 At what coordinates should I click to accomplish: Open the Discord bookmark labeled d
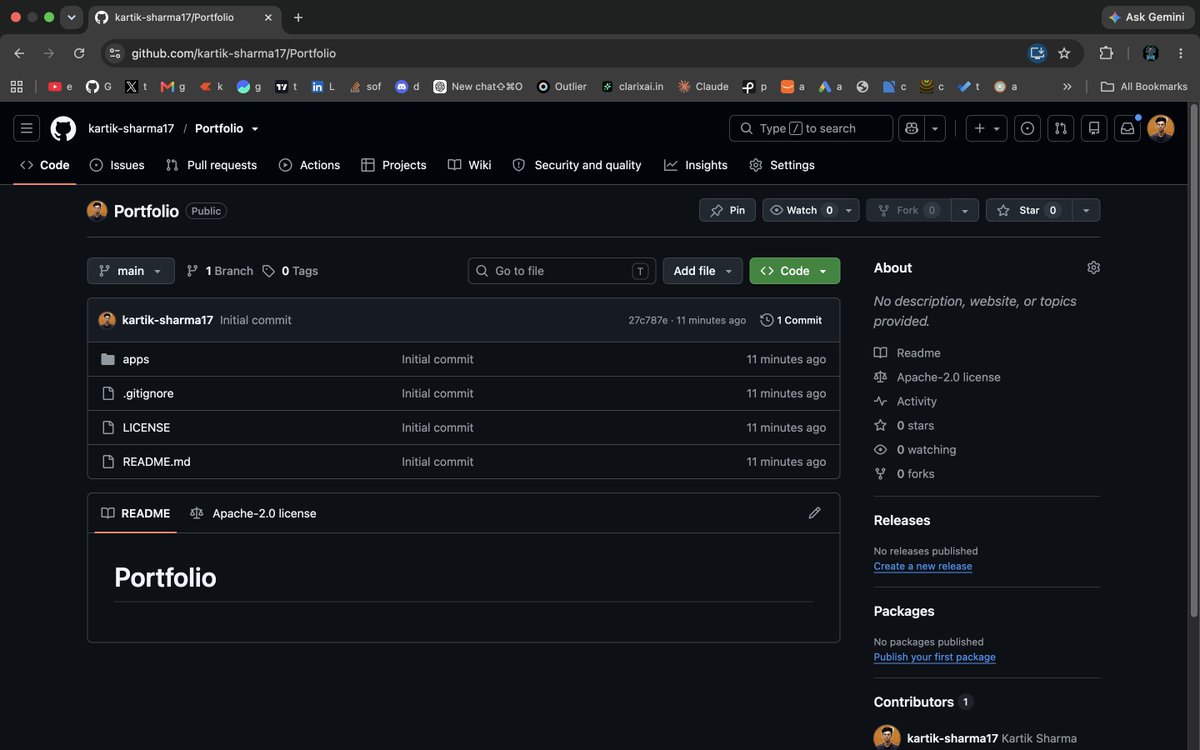(x=407, y=87)
